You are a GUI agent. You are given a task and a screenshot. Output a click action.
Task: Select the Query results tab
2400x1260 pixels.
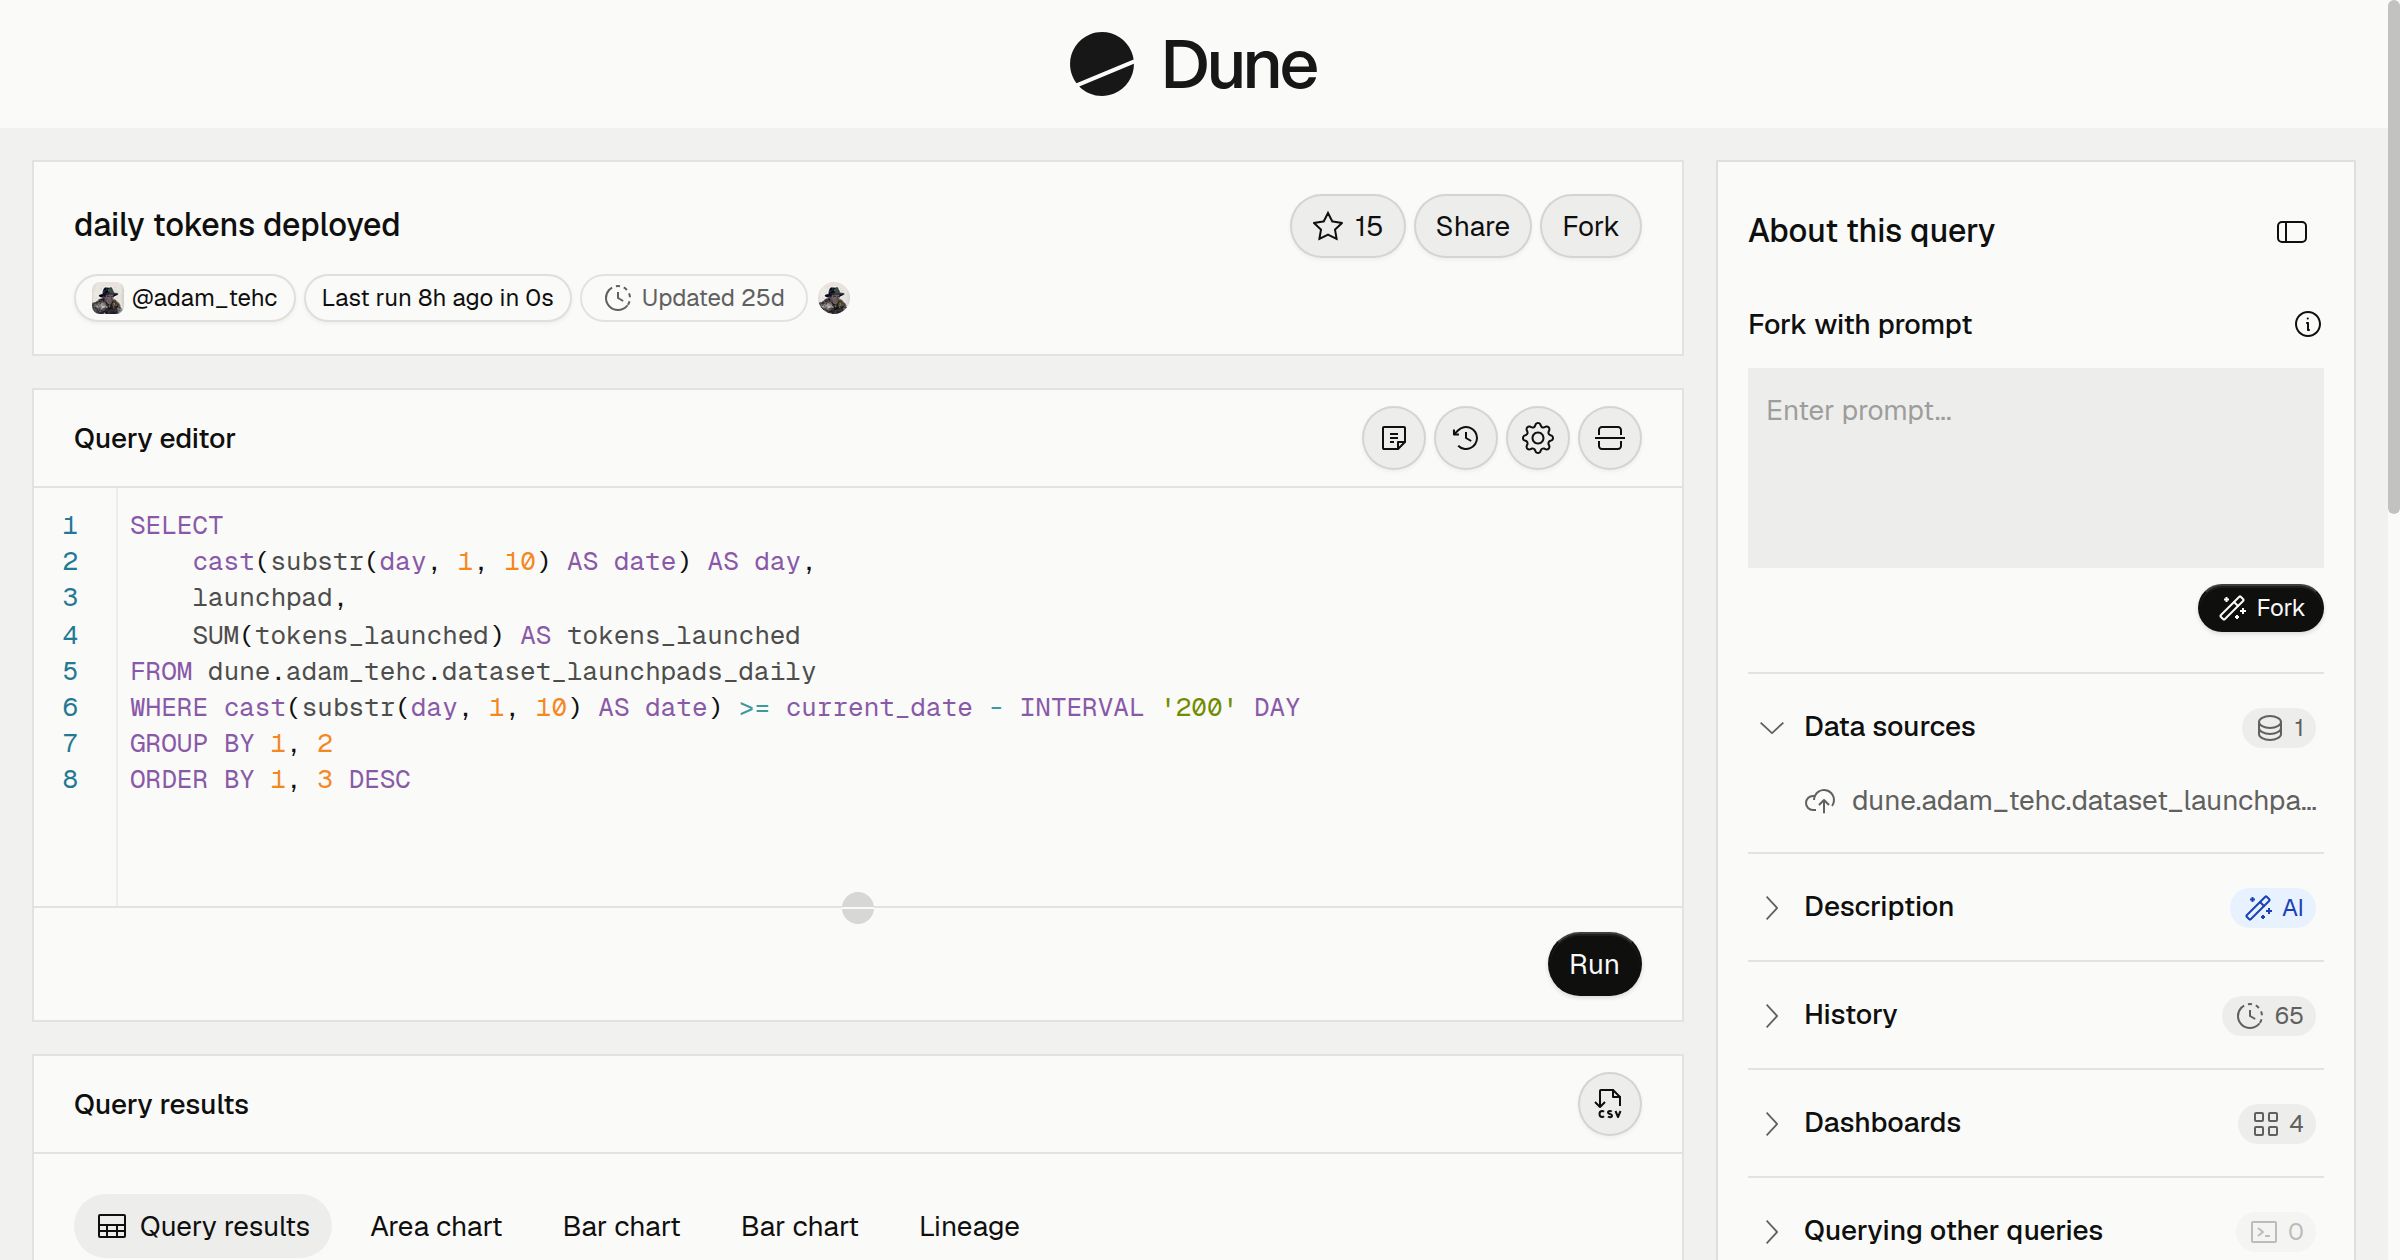(x=203, y=1226)
